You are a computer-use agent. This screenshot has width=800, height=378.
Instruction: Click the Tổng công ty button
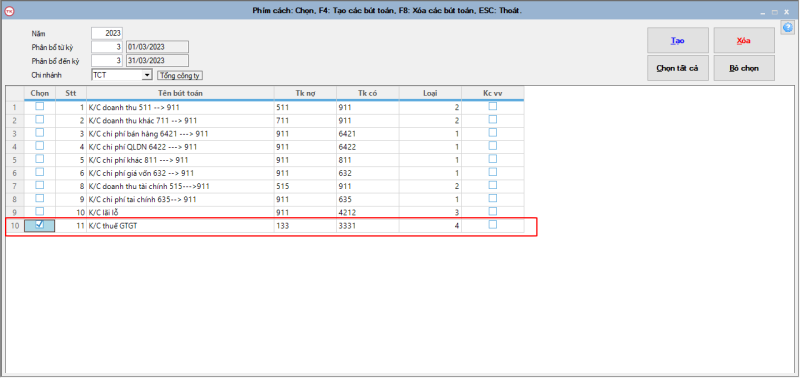point(180,75)
